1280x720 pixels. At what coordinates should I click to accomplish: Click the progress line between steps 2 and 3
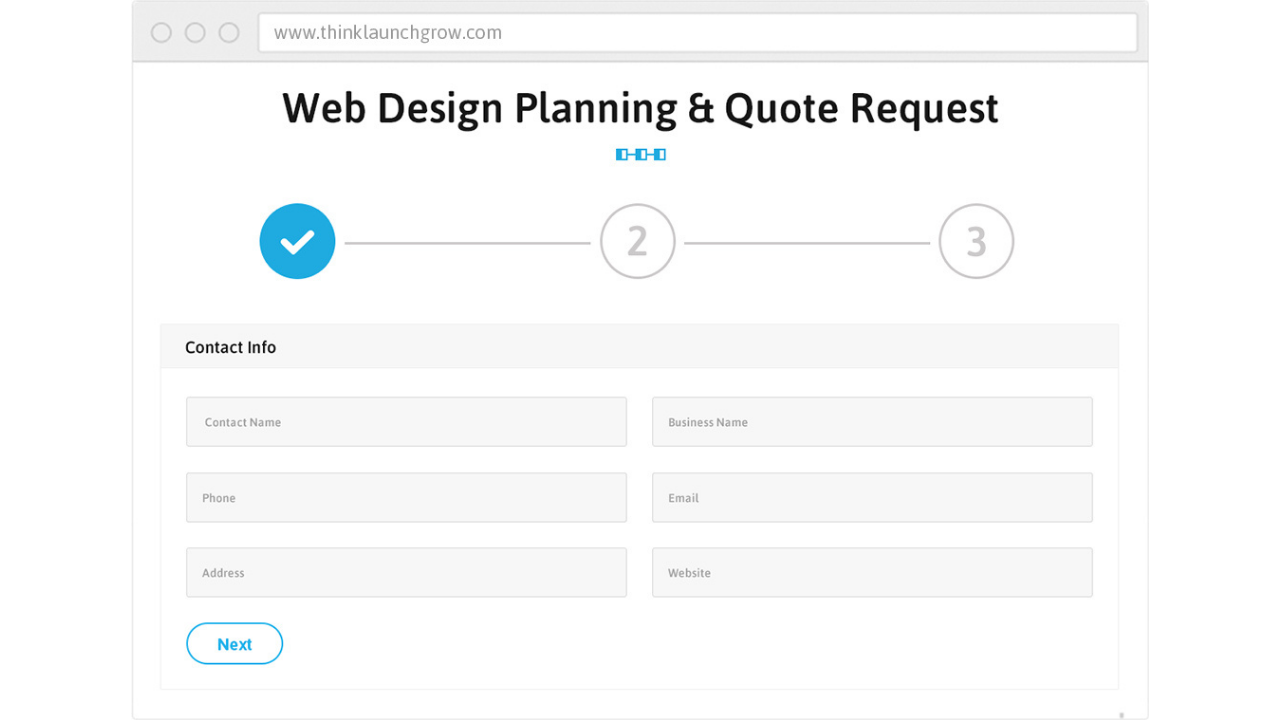click(807, 243)
